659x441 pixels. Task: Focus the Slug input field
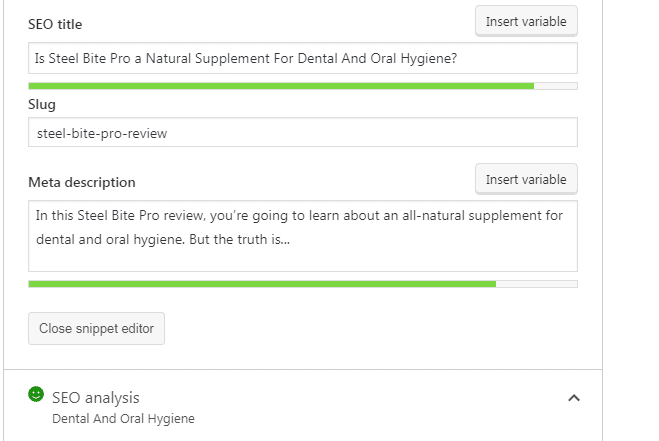coord(302,132)
